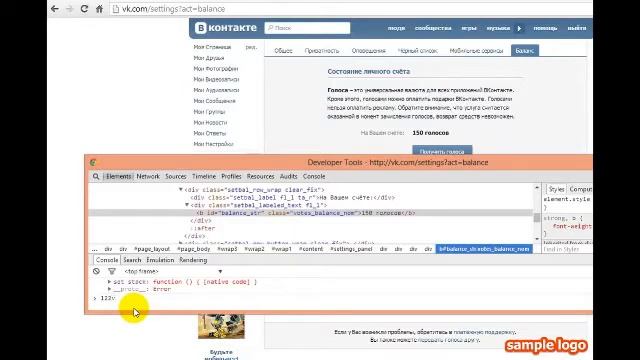The image size is (640, 360).
Task: Open the drawer Rendering tab
Action: [x=193, y=260]
